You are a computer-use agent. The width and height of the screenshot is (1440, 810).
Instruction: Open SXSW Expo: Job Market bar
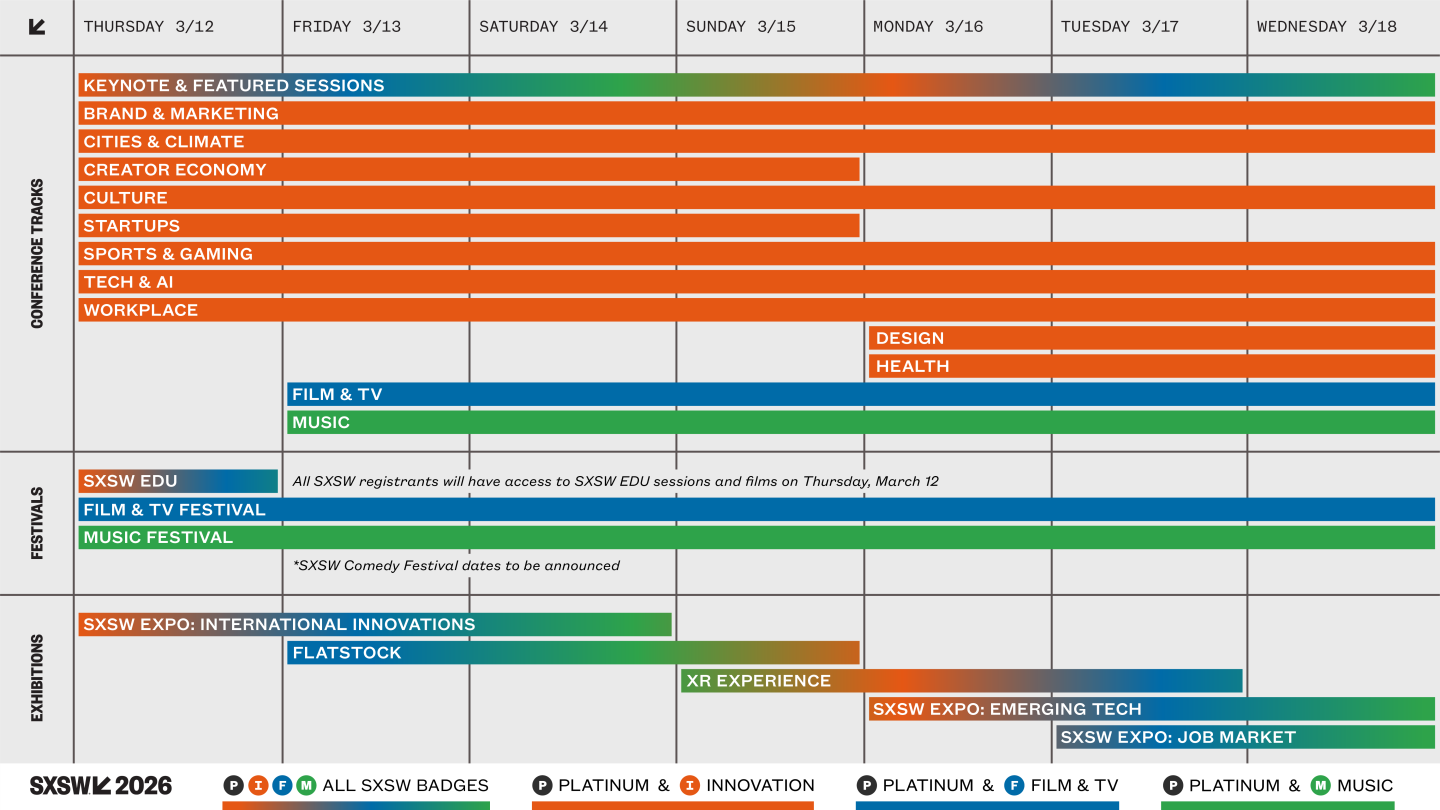[1245, 737]
